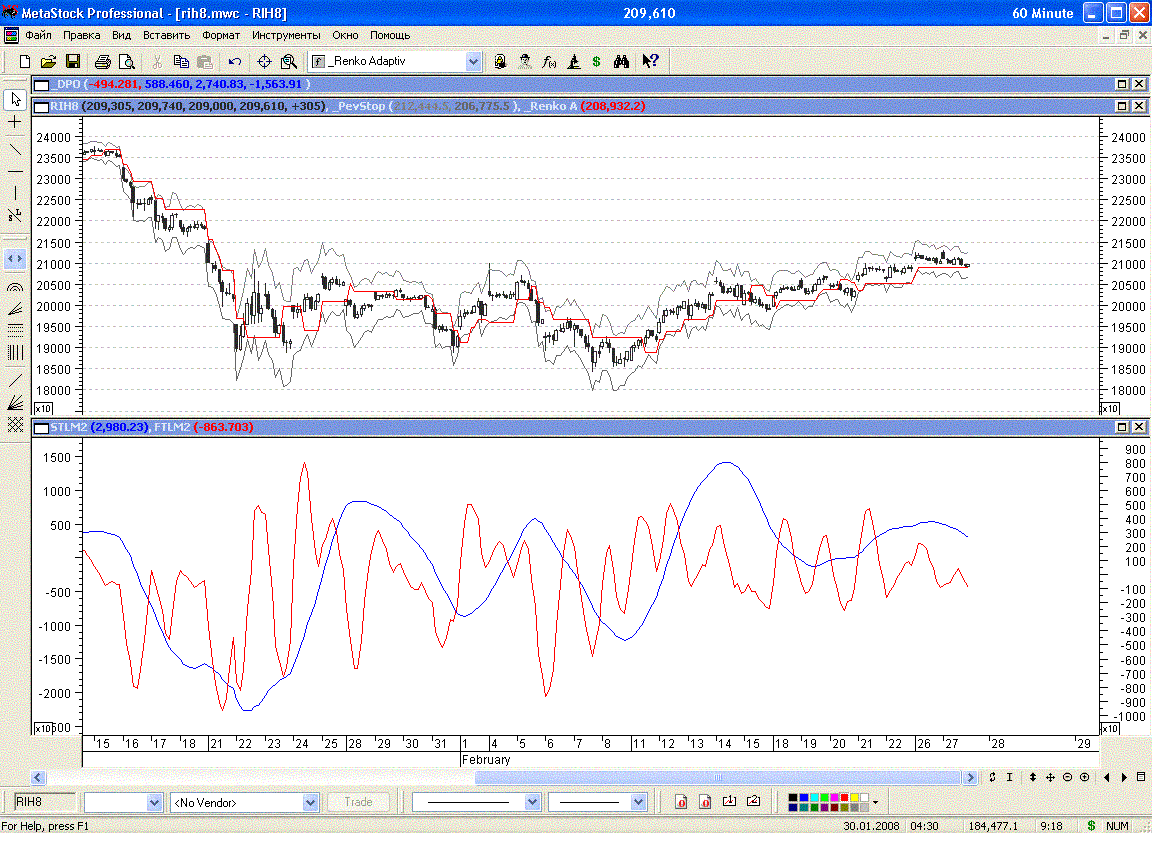The image size is (1152, 864).
Task: Open the Вставить menu
Action: 167,35
